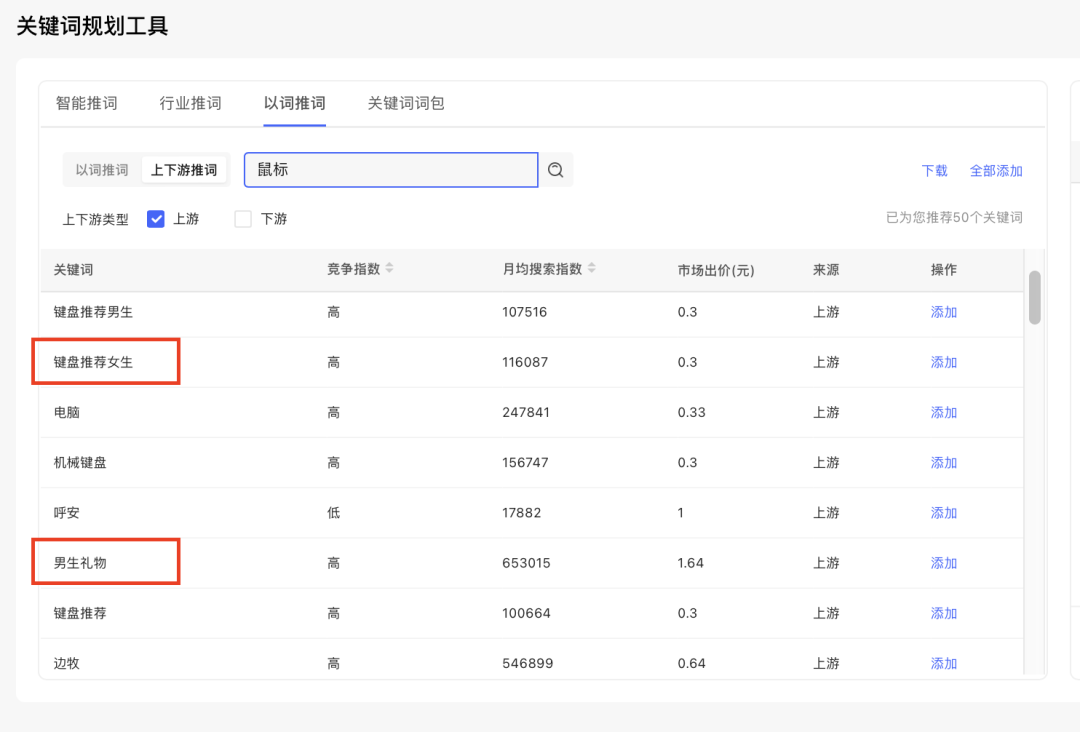Select 男生礼物 keyword cell
Viewport: 1080px width, 732px height.
[80, 563]
